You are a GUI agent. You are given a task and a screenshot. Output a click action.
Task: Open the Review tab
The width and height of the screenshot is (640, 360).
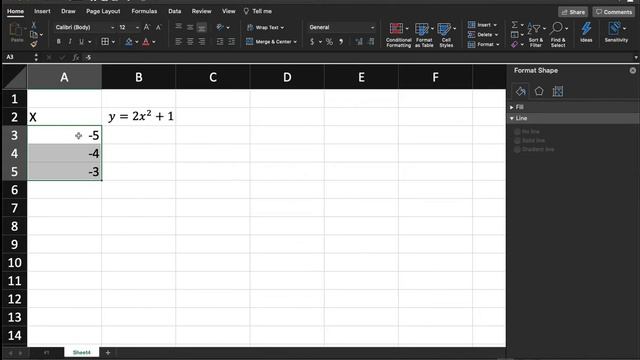202,11
